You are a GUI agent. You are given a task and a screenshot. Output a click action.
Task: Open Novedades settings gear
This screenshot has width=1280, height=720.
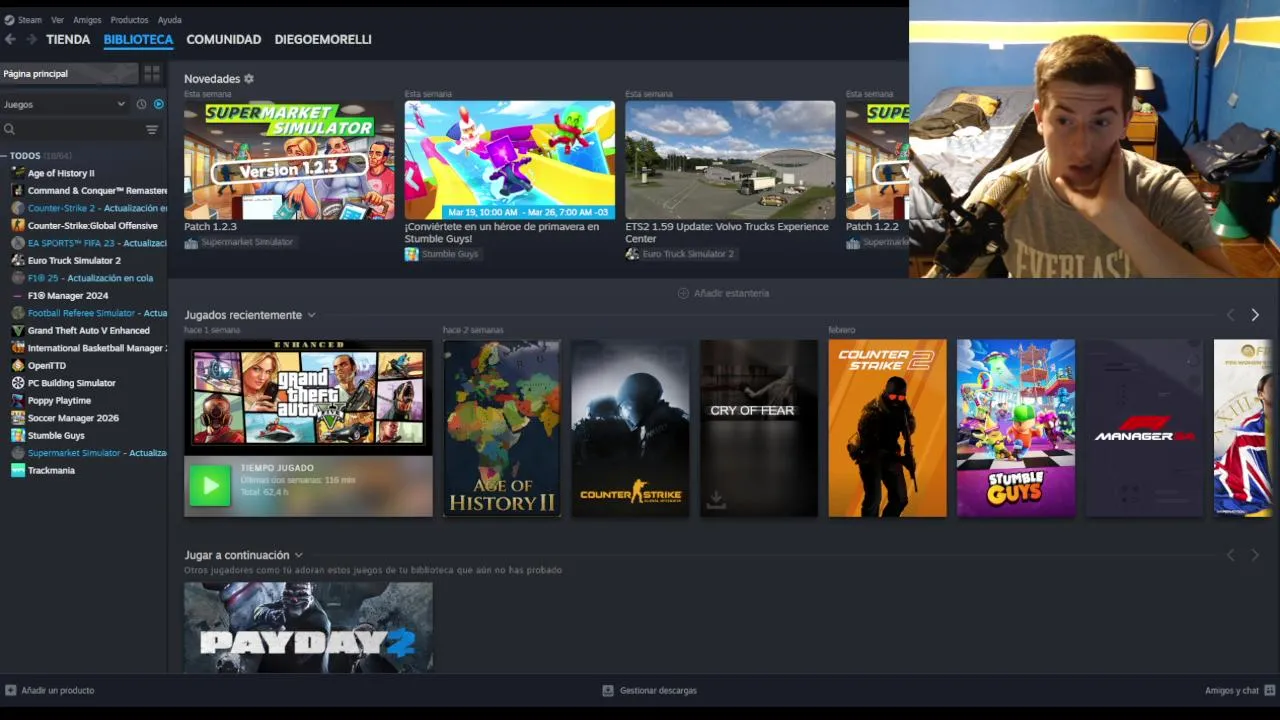(249, 79)
